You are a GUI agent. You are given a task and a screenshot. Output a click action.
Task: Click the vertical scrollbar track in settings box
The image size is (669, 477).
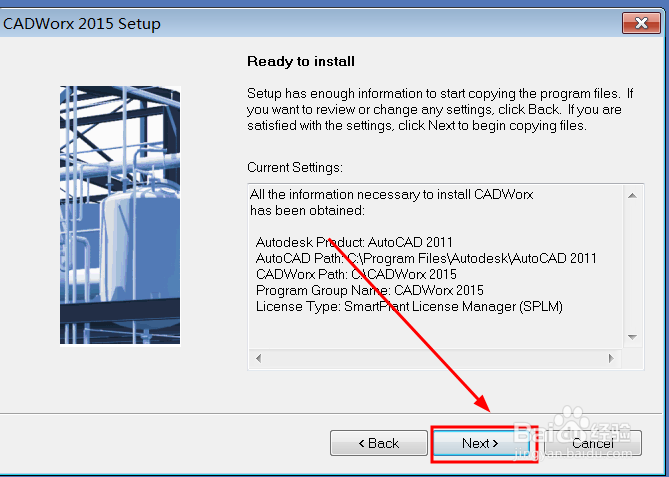point(631,265)
